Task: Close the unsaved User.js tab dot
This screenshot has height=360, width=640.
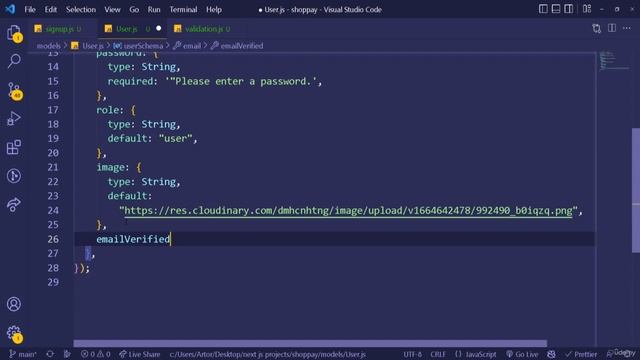Action: (159, 28)
